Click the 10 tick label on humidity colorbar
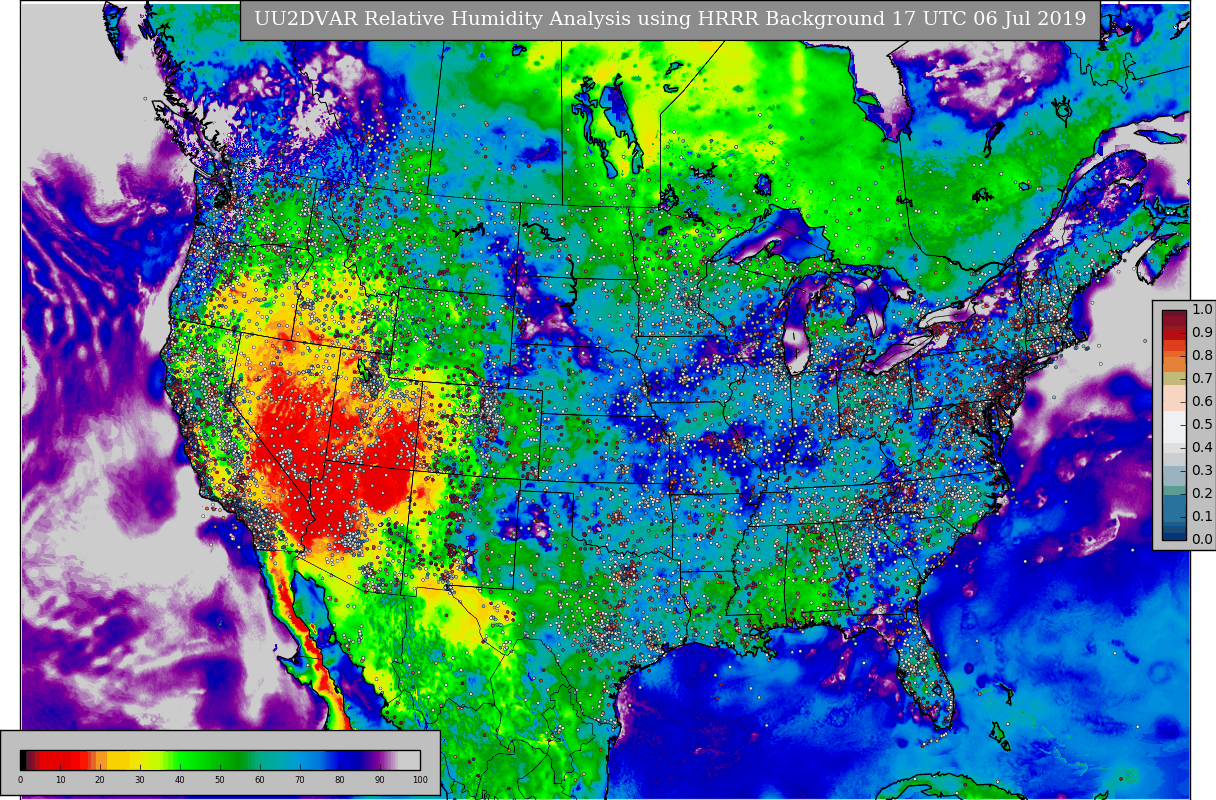Viewport: 1216px width, 800px height. (60, 779)
